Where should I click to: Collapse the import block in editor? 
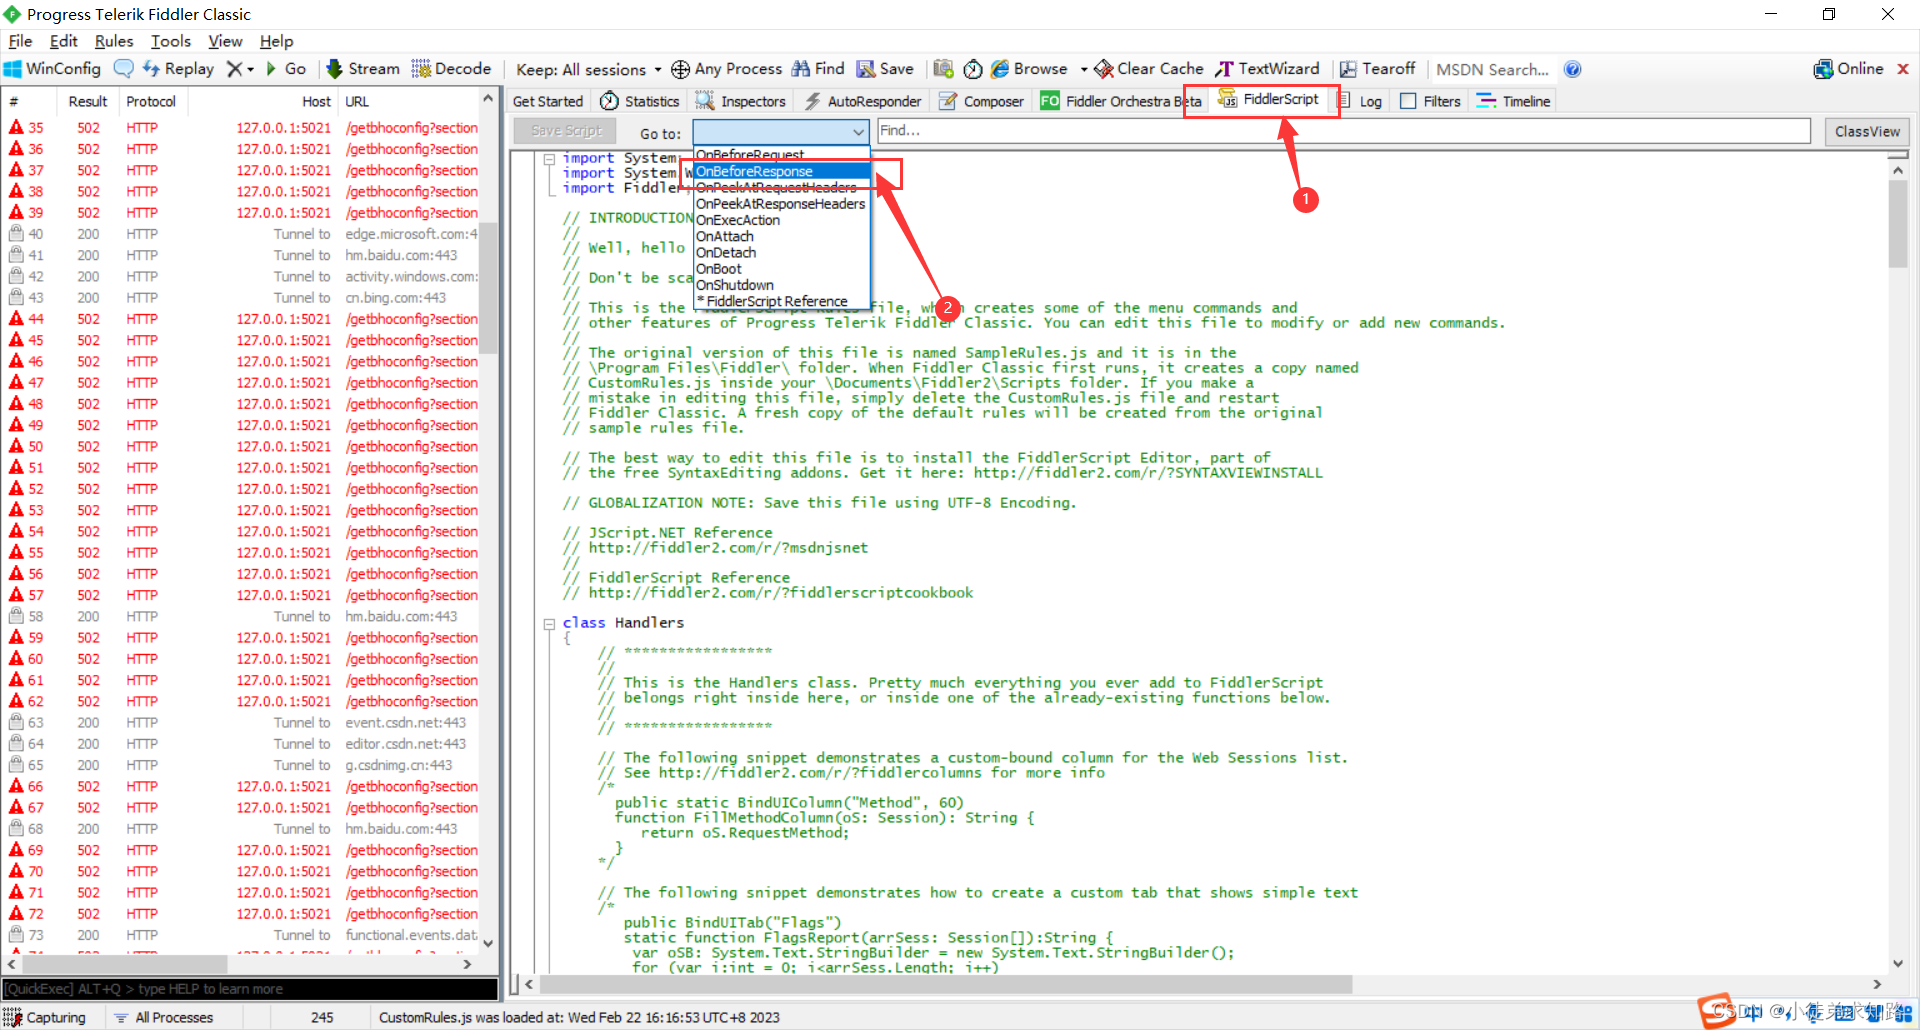(x=549, y=159)
